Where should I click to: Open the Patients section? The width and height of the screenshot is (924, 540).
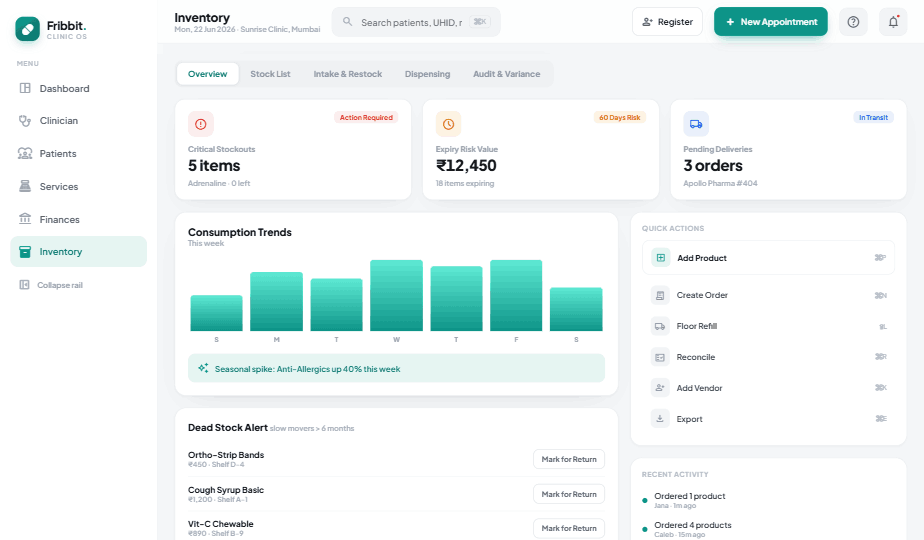78,153
